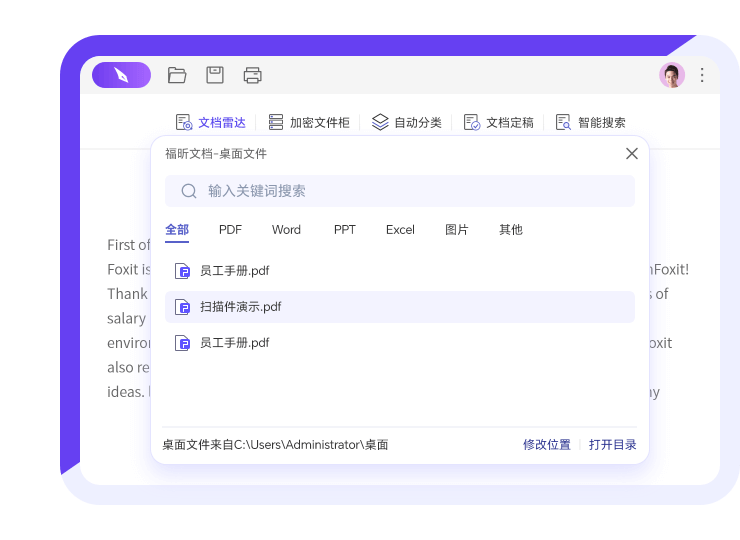
Task: Save document with the floppy disk icon
Action: coord(215,75)
